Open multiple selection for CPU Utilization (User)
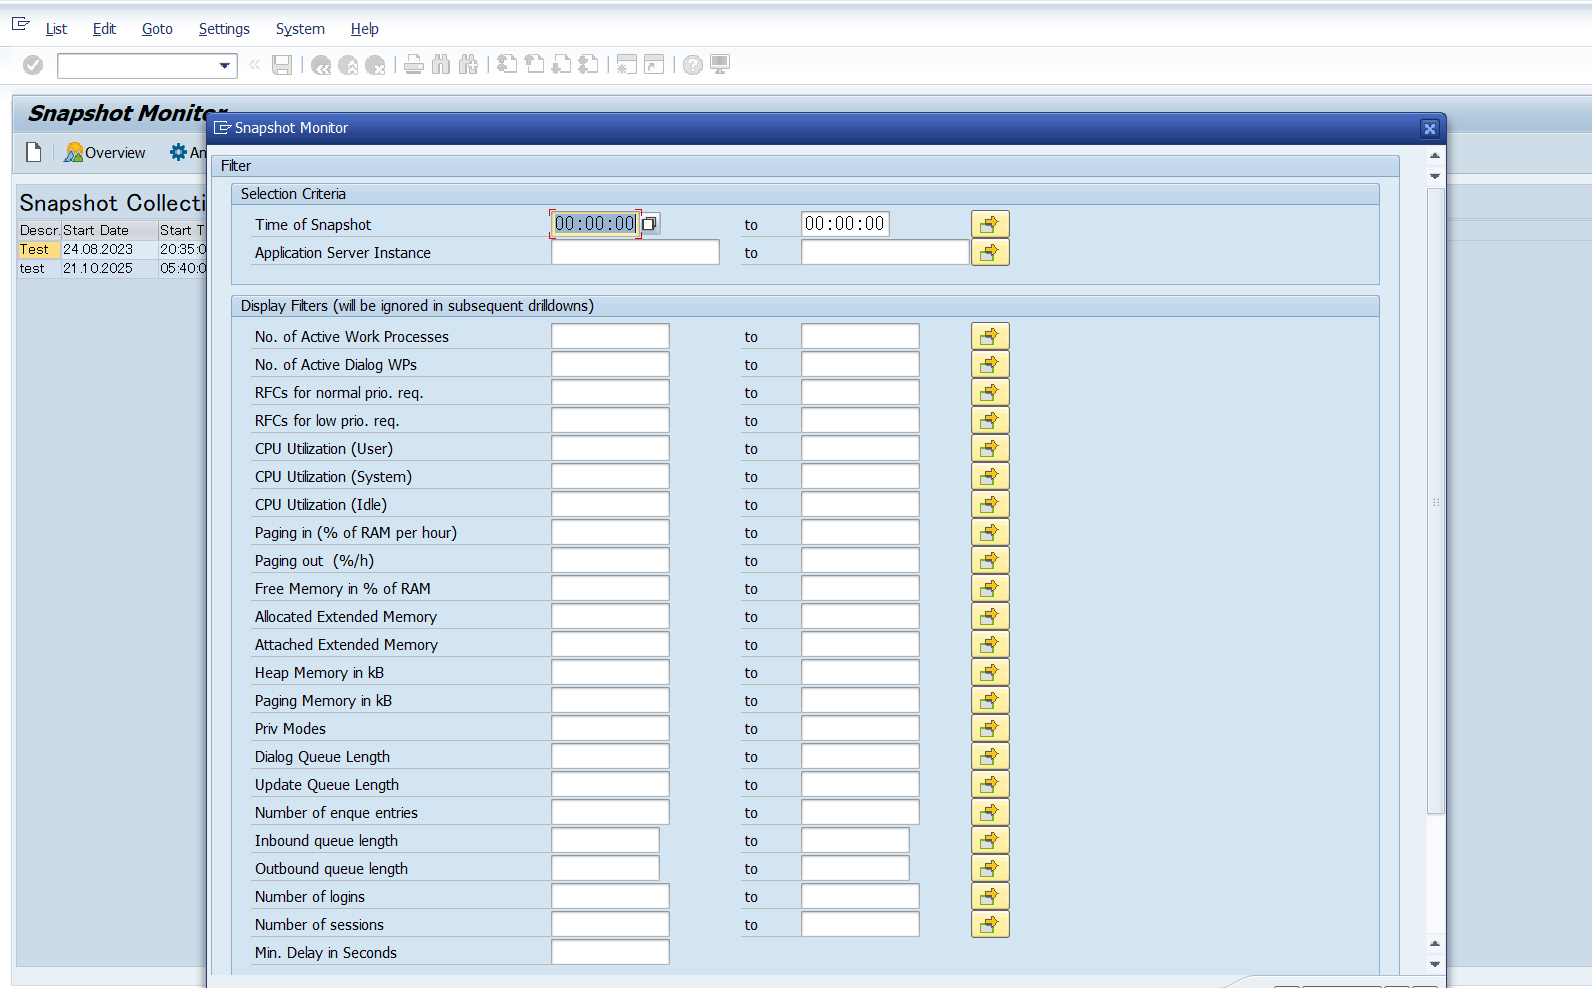This screenshot has width=1592, height=988. [989, 448]
